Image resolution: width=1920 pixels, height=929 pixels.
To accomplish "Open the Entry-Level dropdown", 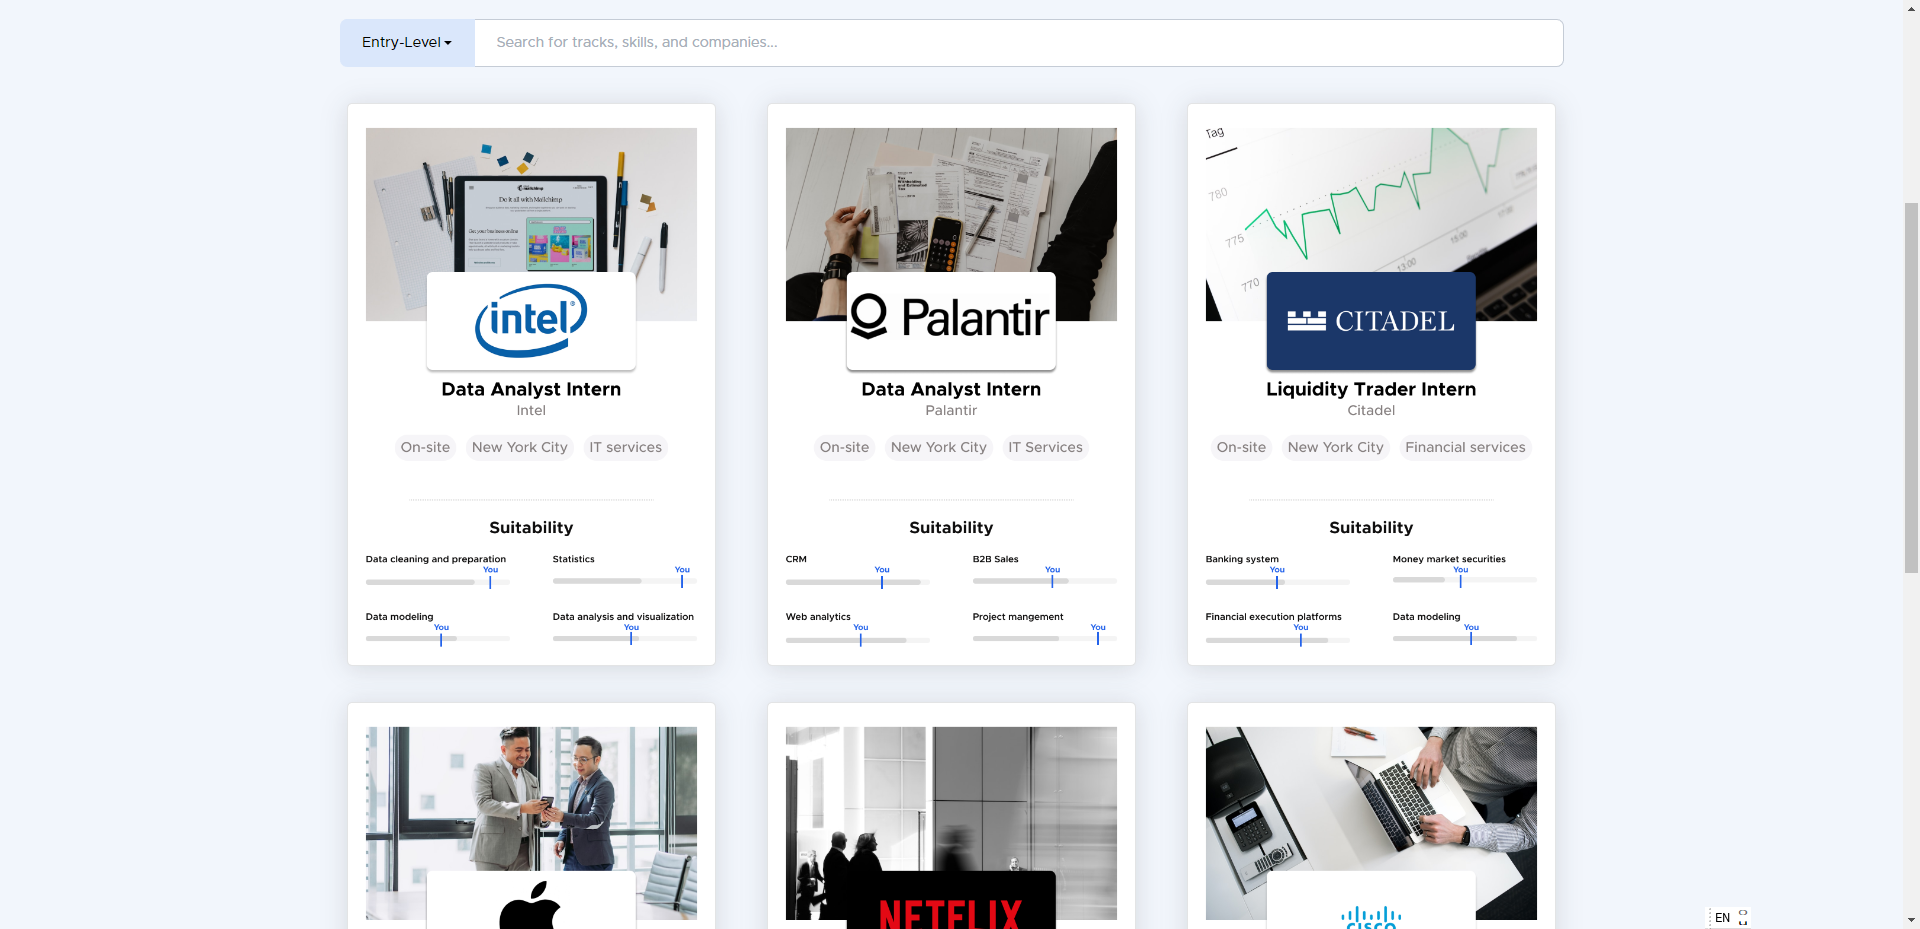I will [x=407, y=43].
